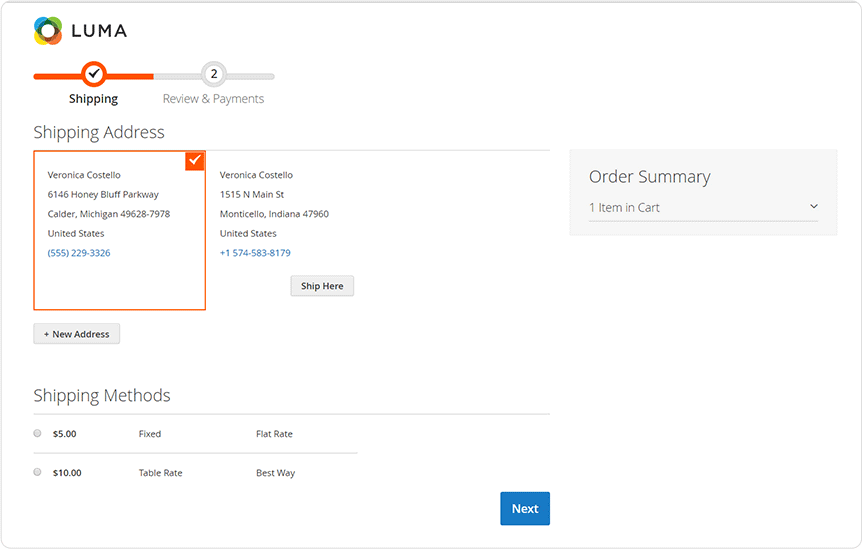Click phone link (555) 229-3326
Viewport: 862px width, 549px height.
tap(79, 253)
